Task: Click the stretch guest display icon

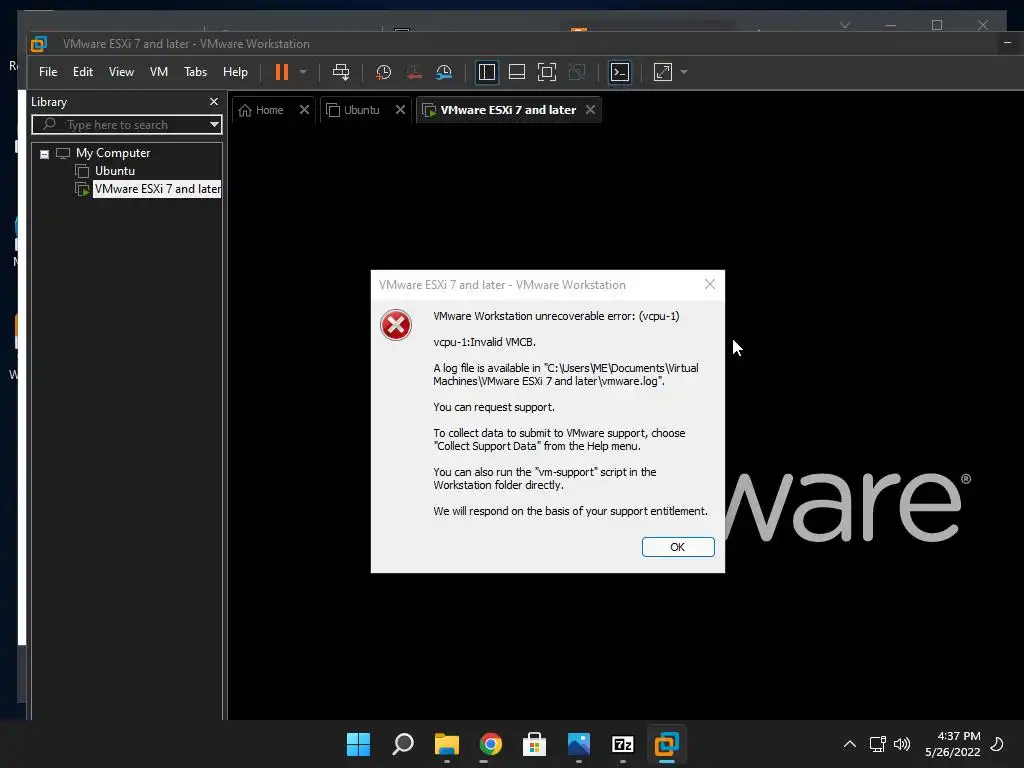Action: click(663, 72)
